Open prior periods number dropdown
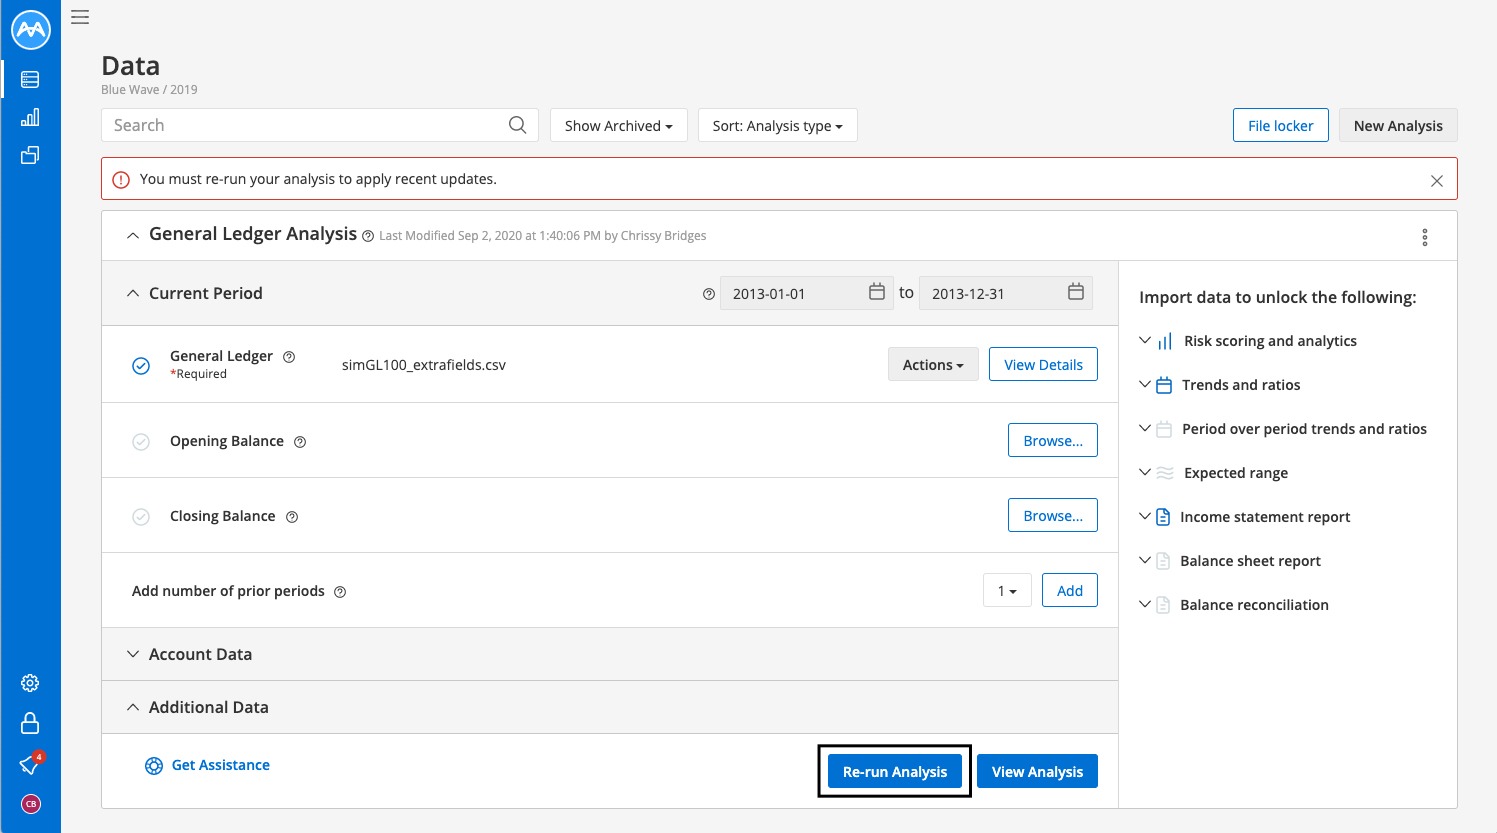Viewport: 1497px width, 833px height. click(1007, 590)
